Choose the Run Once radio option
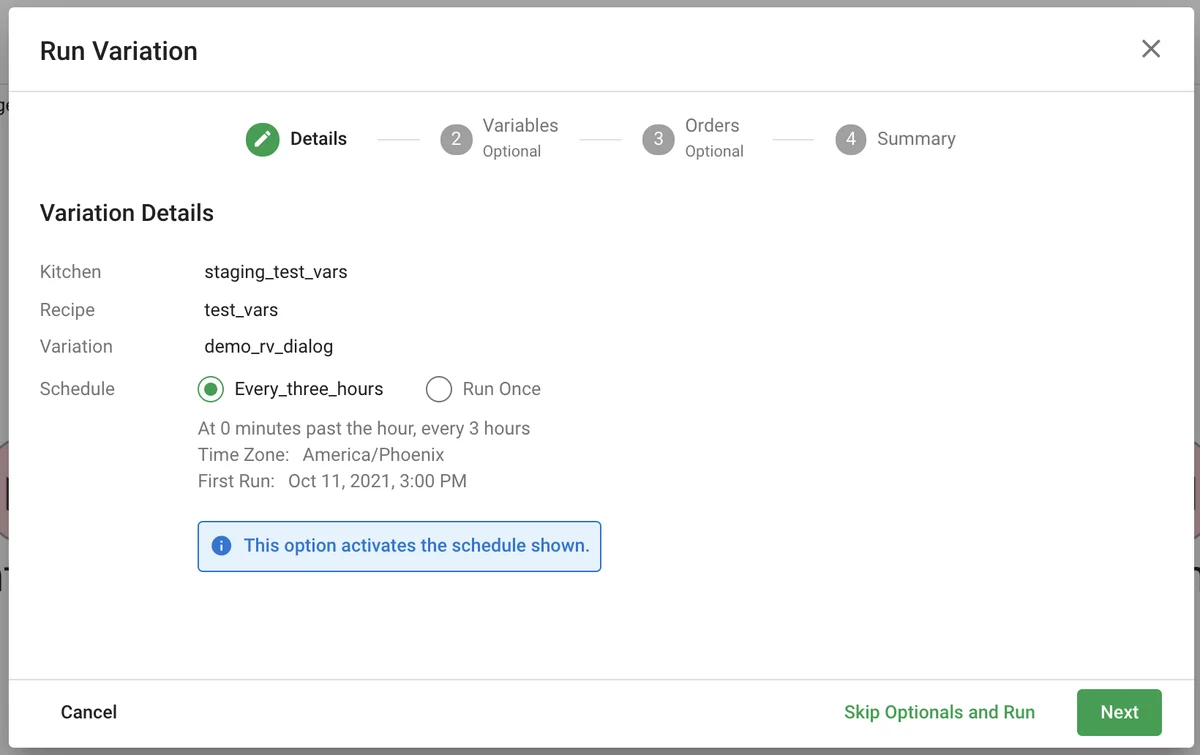 pyautogui.click(x=439, y=389)
